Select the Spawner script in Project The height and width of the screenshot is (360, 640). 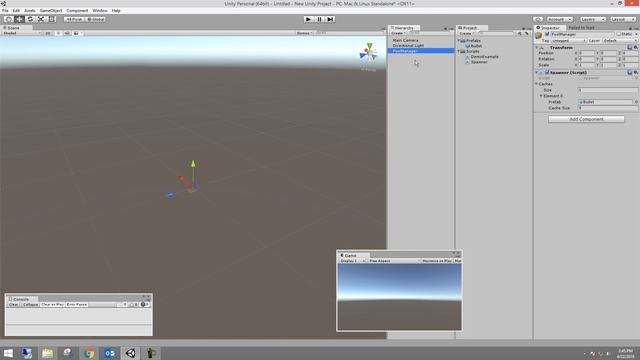pos(479,62)
